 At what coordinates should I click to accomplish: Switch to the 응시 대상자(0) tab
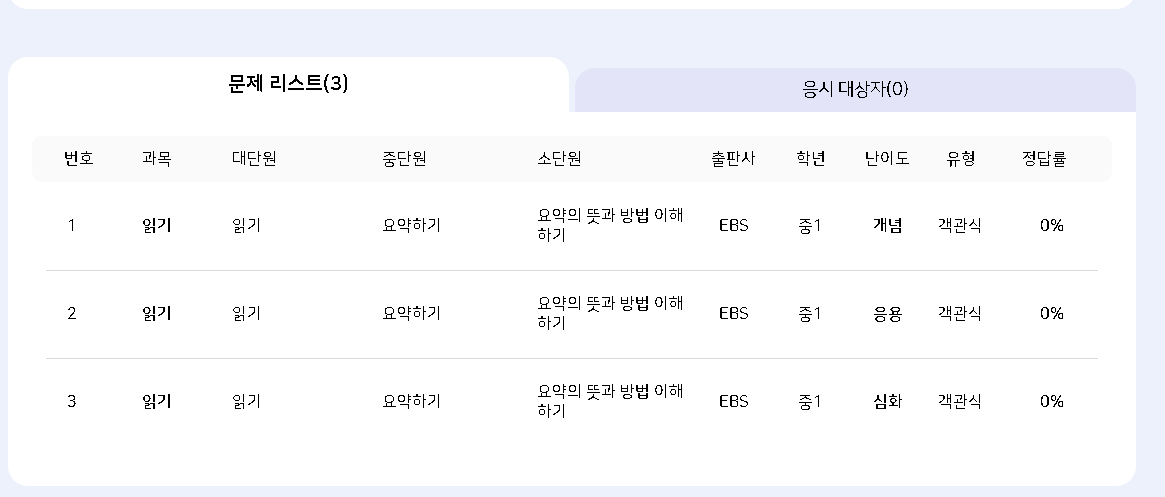(x=855, y=90)
